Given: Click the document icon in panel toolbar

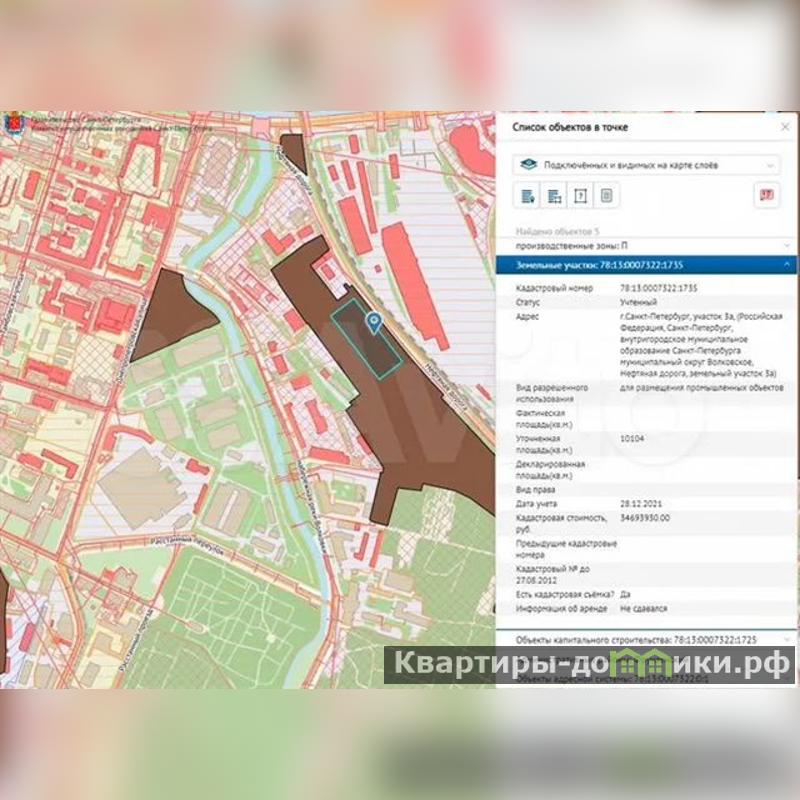Looking at the screenshot, I should [x=606, y=195].
